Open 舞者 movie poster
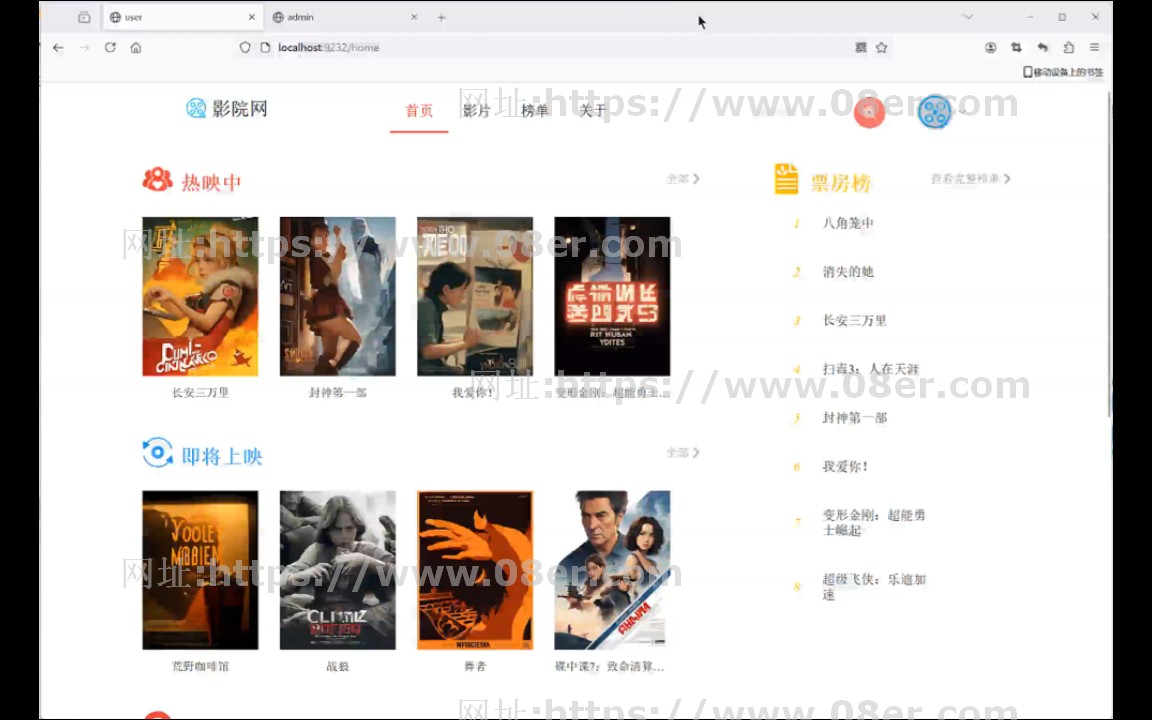This screenshot has width=1152, height=720. point(475,570)
